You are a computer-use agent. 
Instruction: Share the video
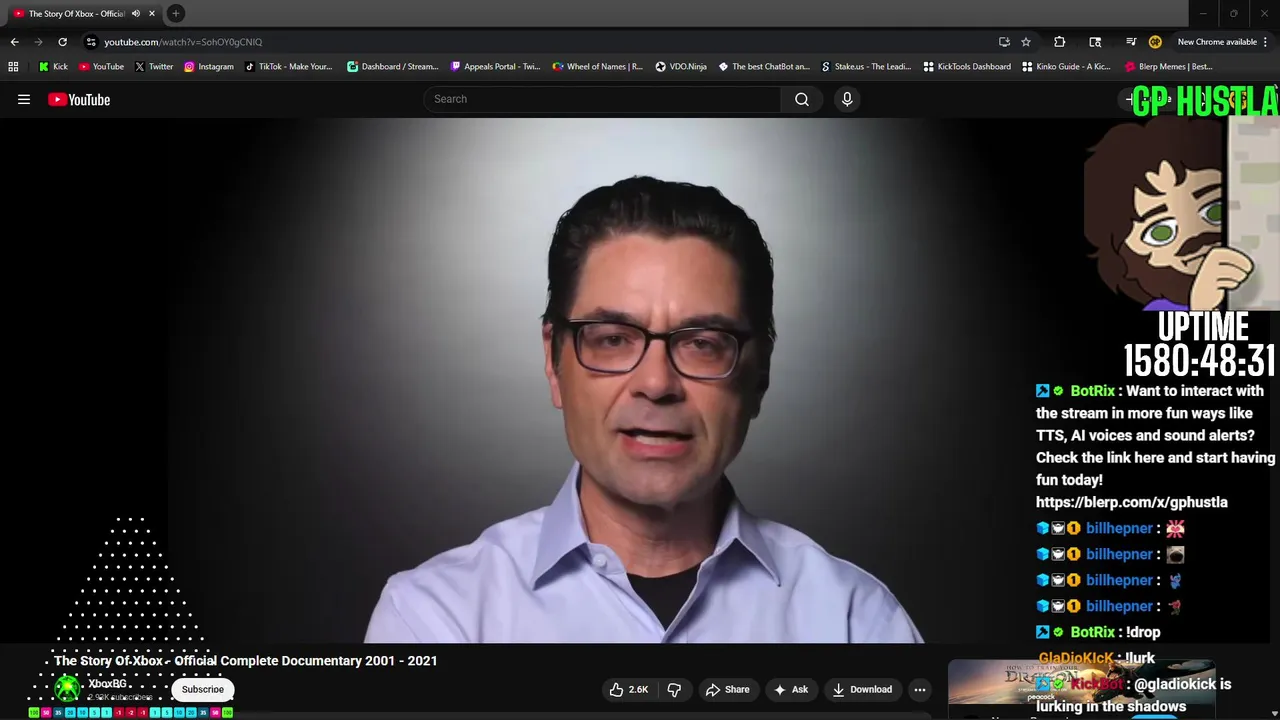[x=727, y=689]
